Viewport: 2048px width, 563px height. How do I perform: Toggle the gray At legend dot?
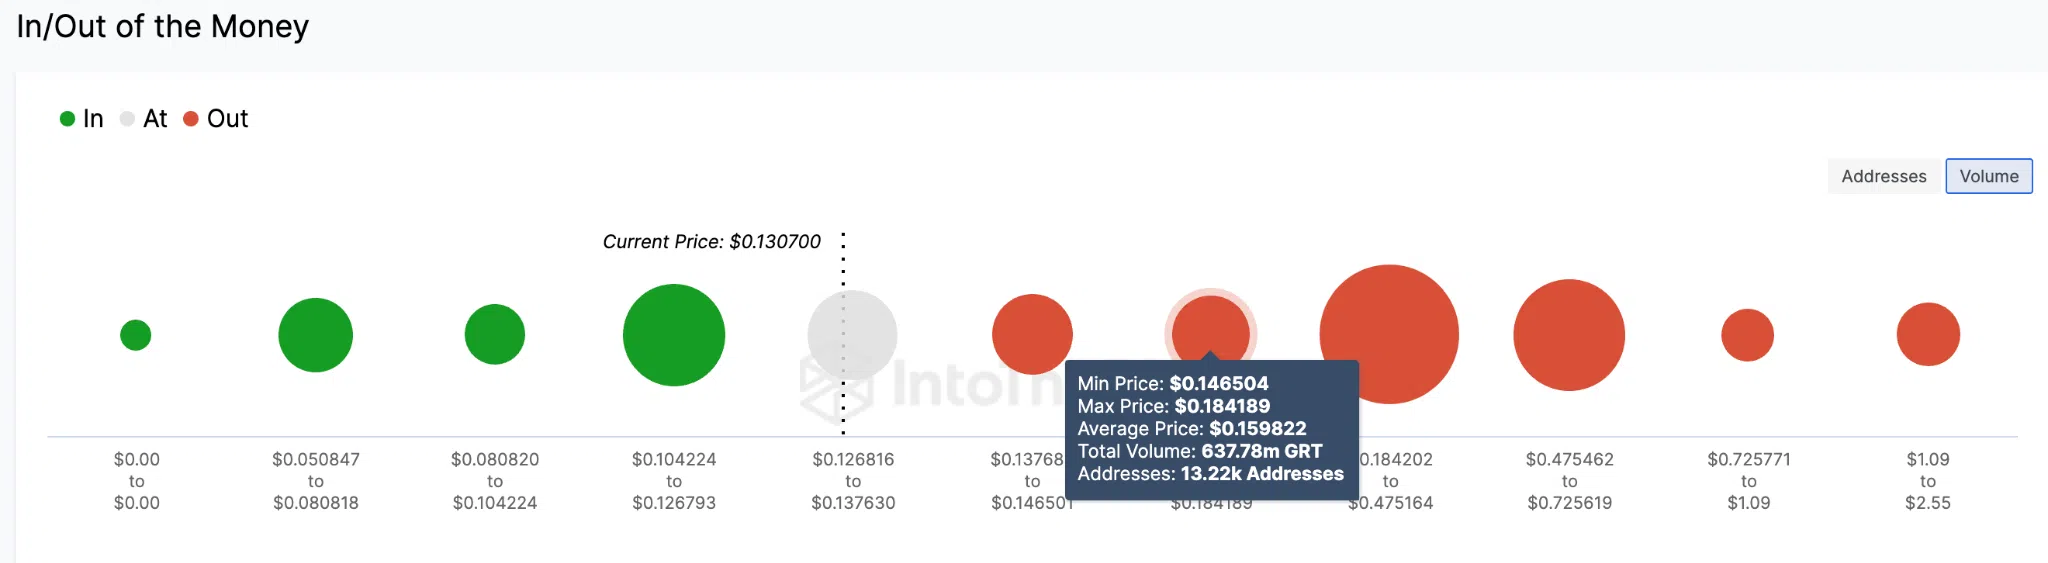(x=127, y=119)
